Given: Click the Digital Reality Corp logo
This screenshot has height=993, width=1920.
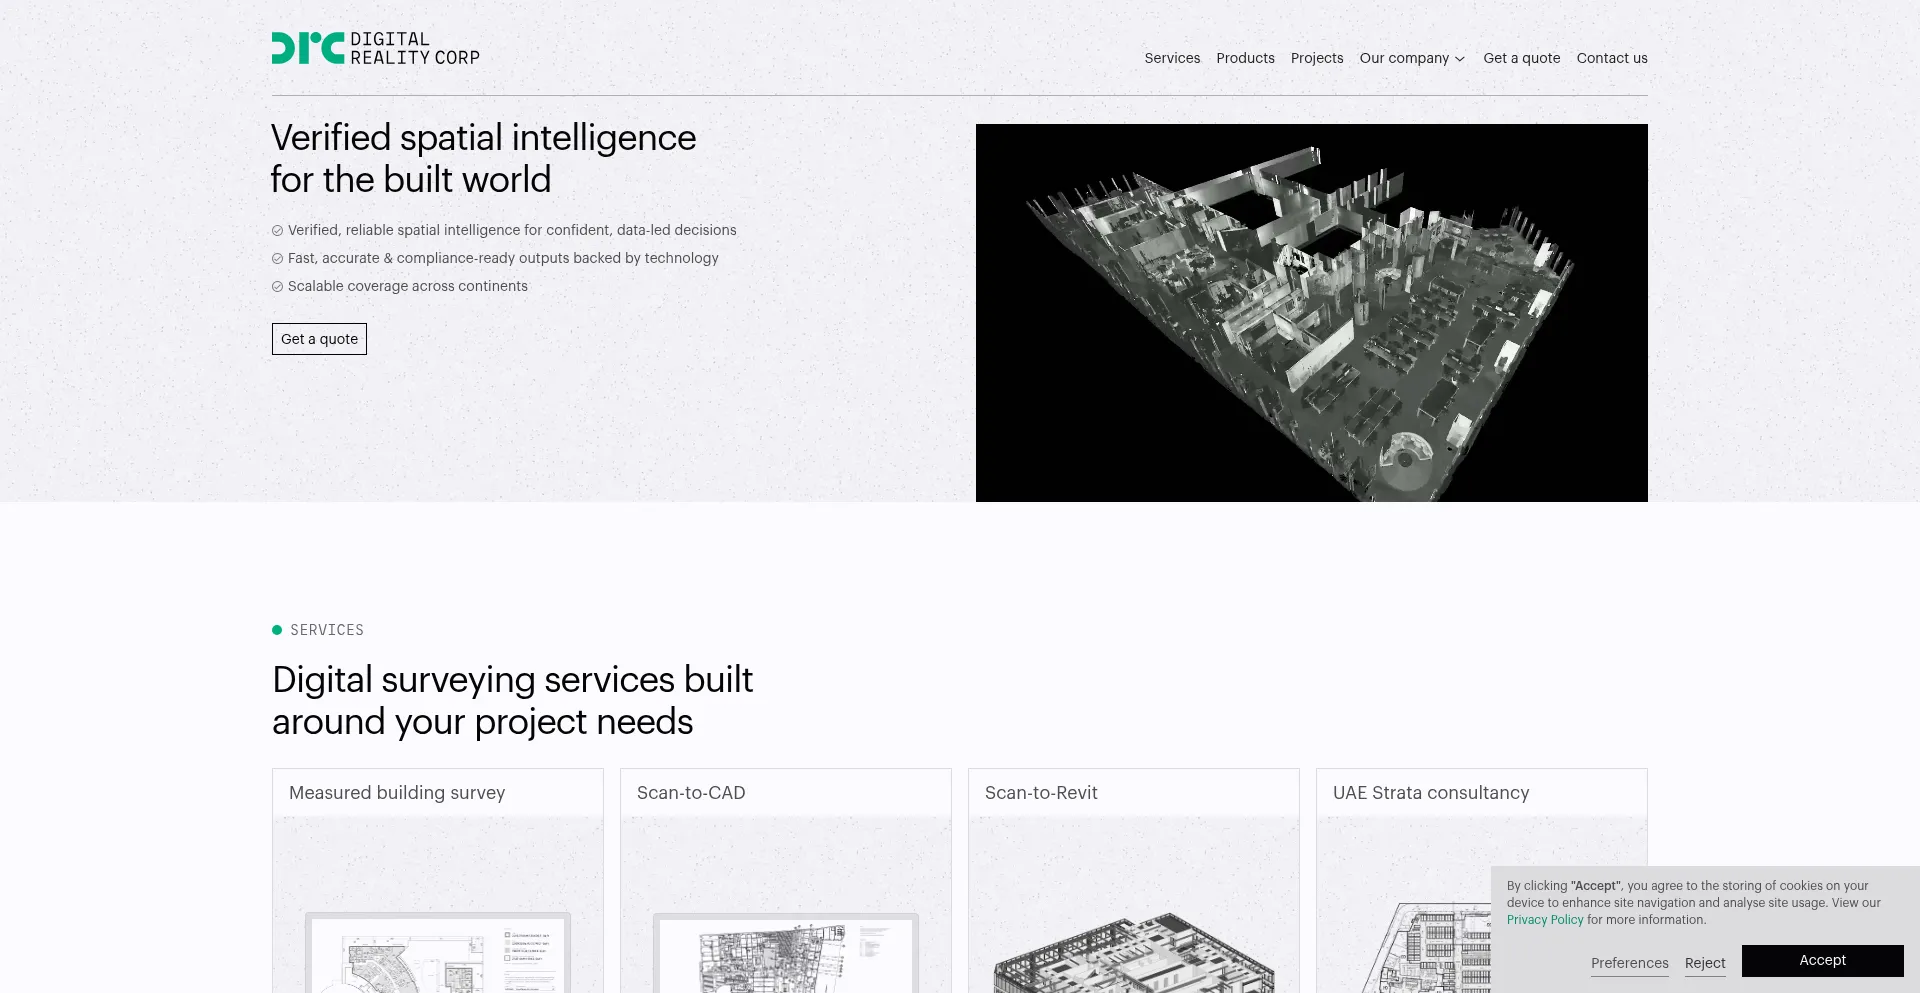Looking at the screenshot, I should pyautogui.click(x=375, y=48).
